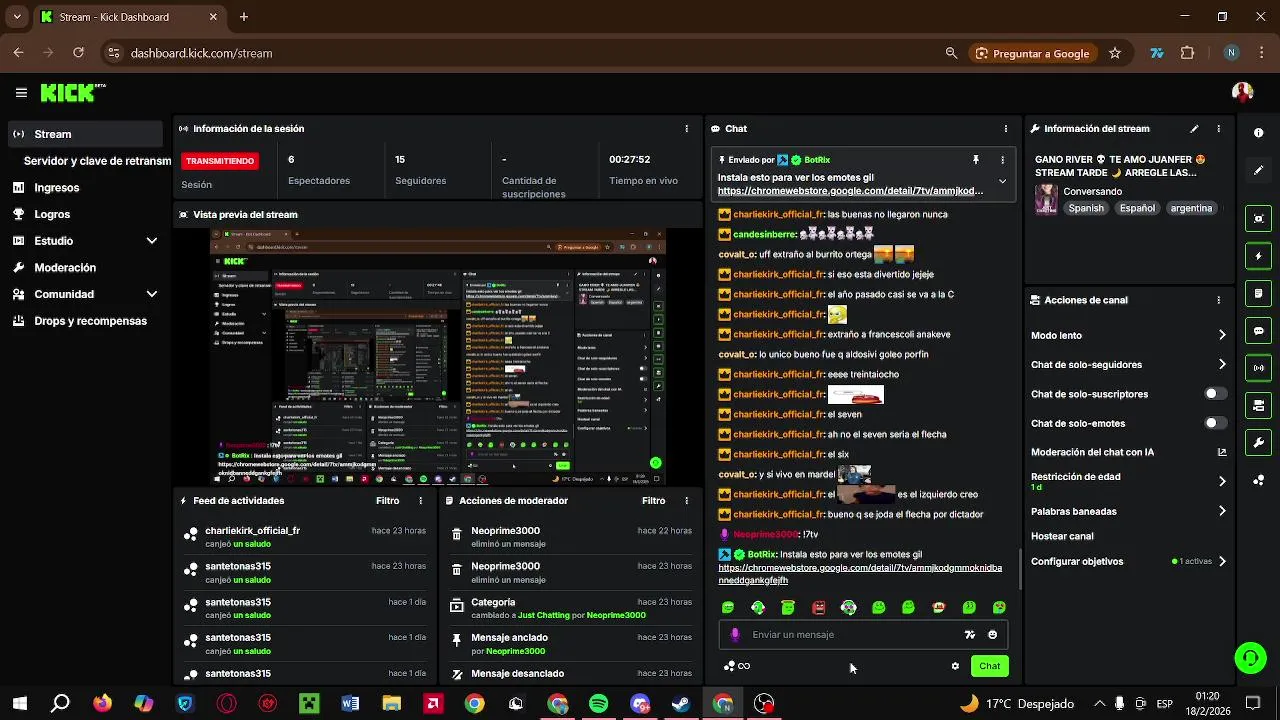The height and width of the screenshot is (720, 1280).
Task: Open Configurar objetivos arrow
Action: click(x=1221, y=561)
